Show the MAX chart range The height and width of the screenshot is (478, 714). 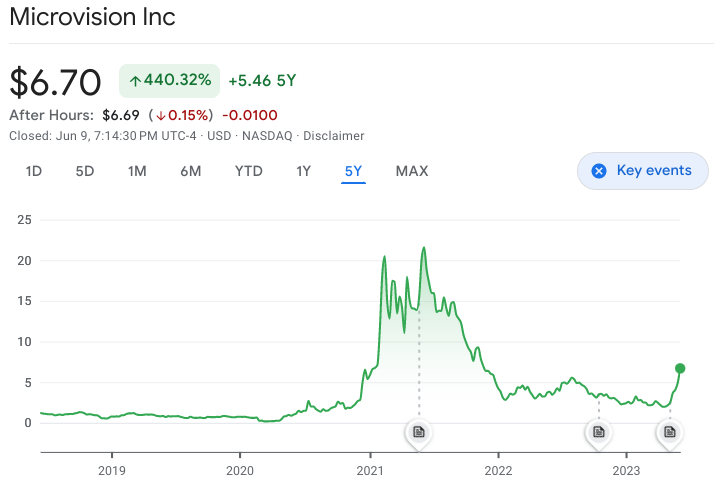[x=412, y=171]
